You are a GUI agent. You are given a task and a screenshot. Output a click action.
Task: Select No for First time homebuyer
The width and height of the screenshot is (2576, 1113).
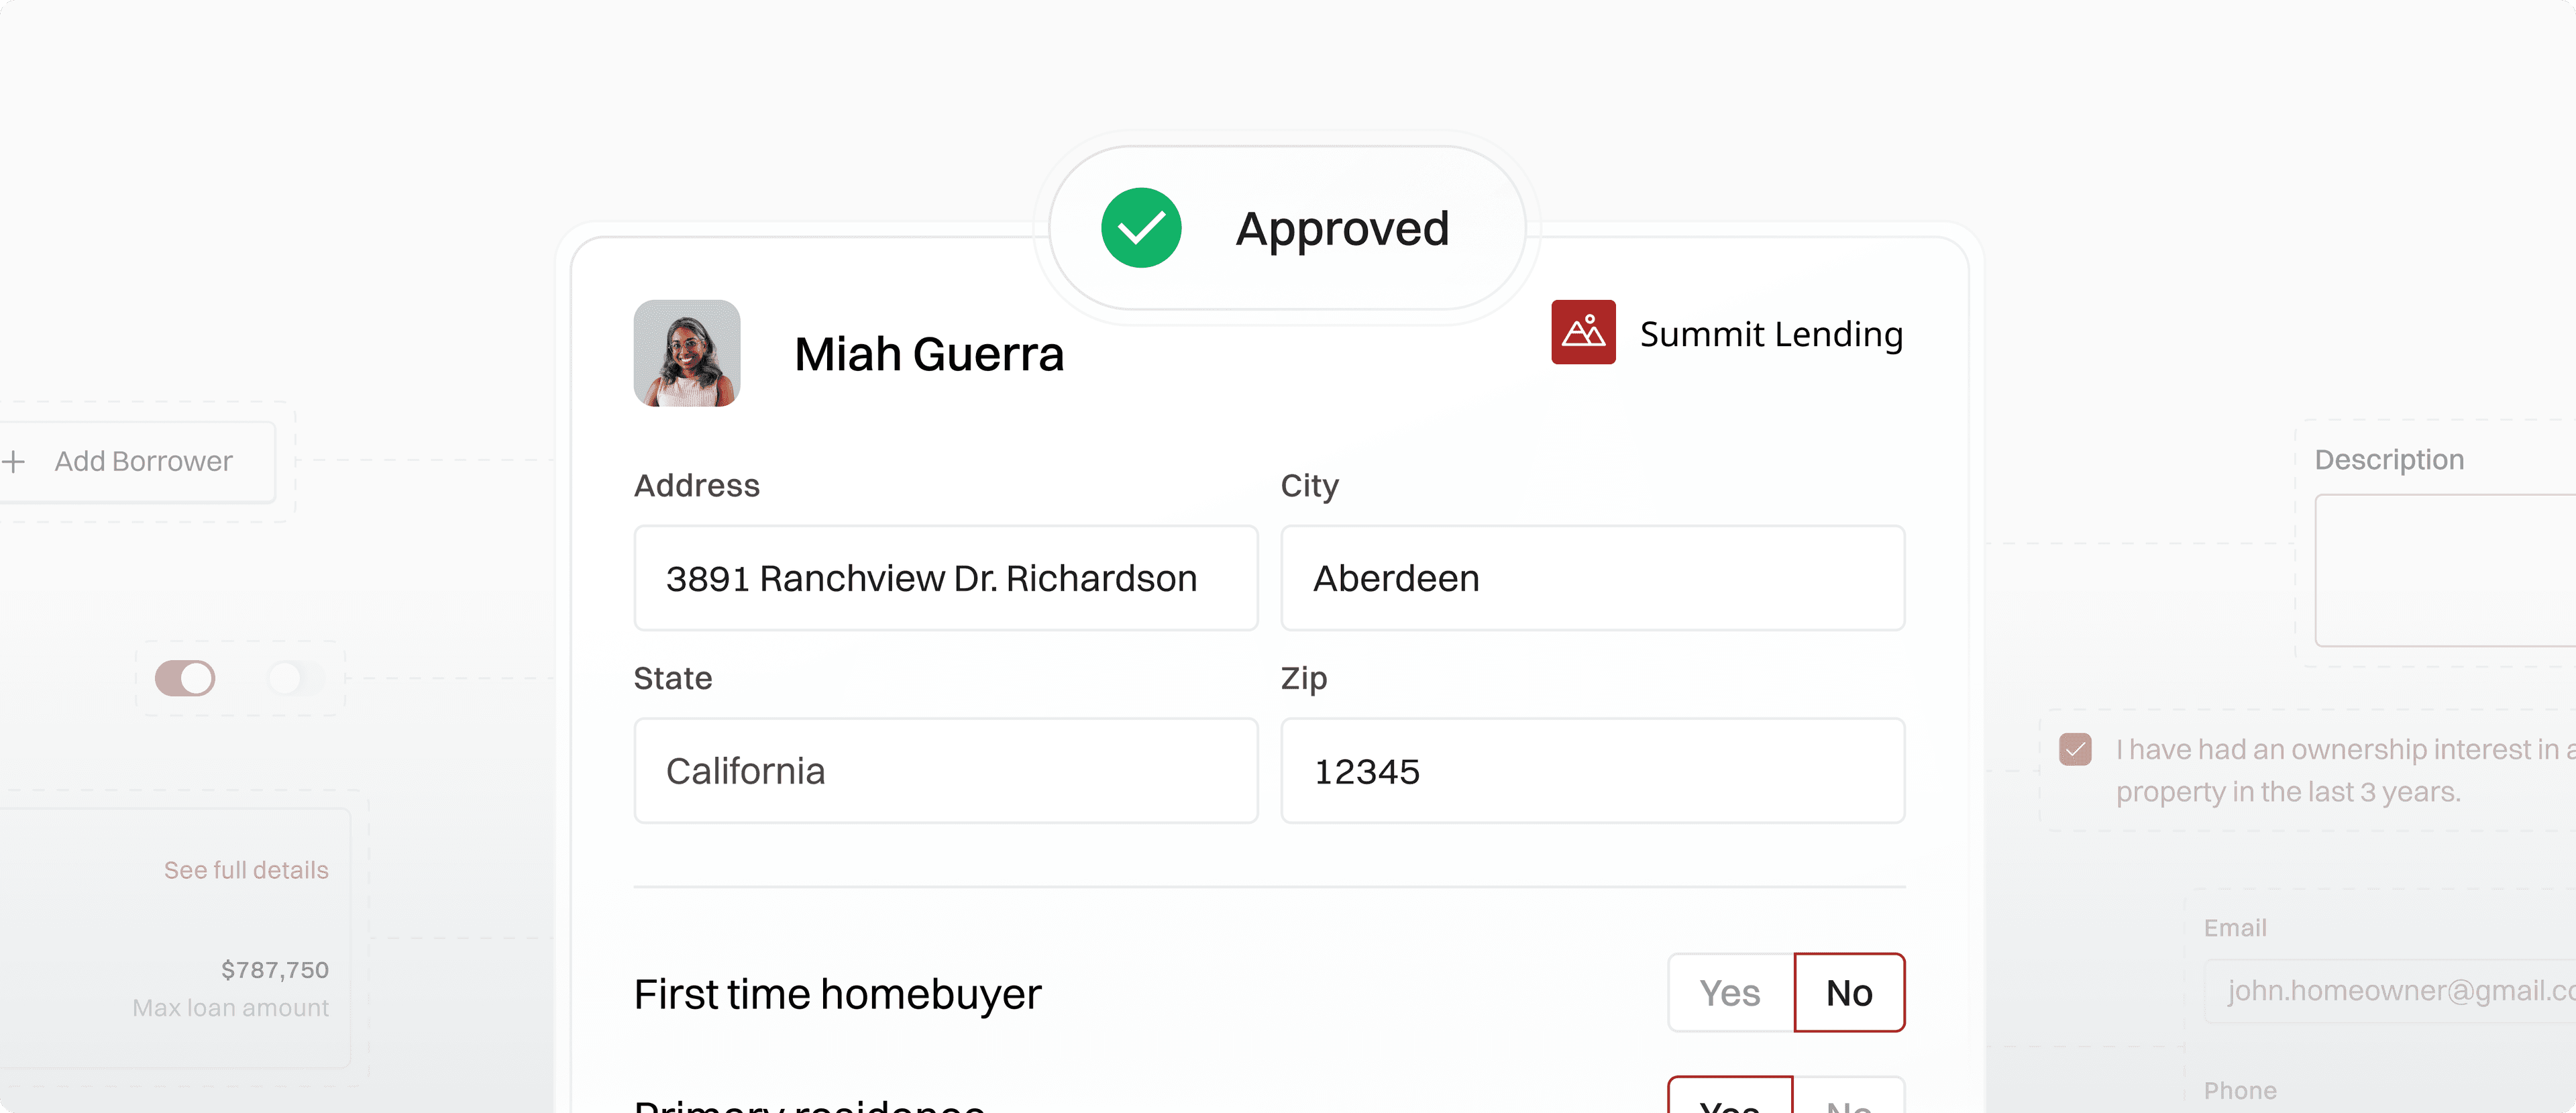1849,992
